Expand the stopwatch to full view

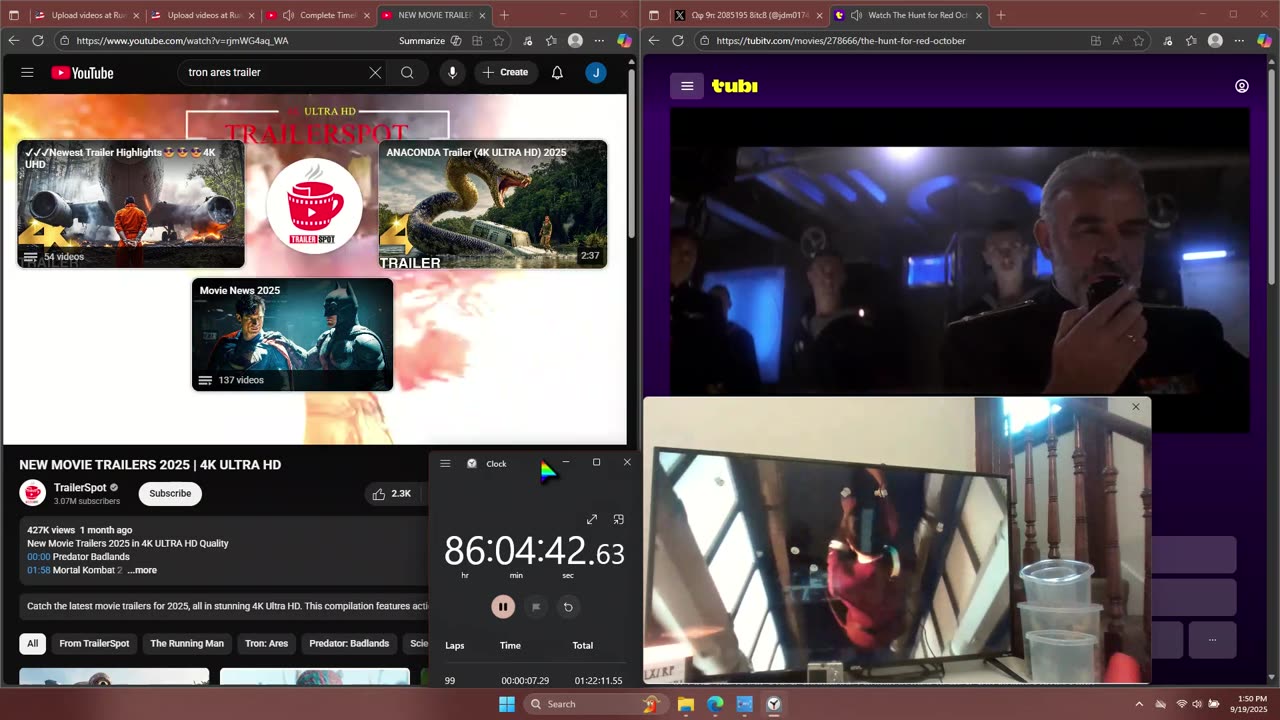click(x=592, y=520)
